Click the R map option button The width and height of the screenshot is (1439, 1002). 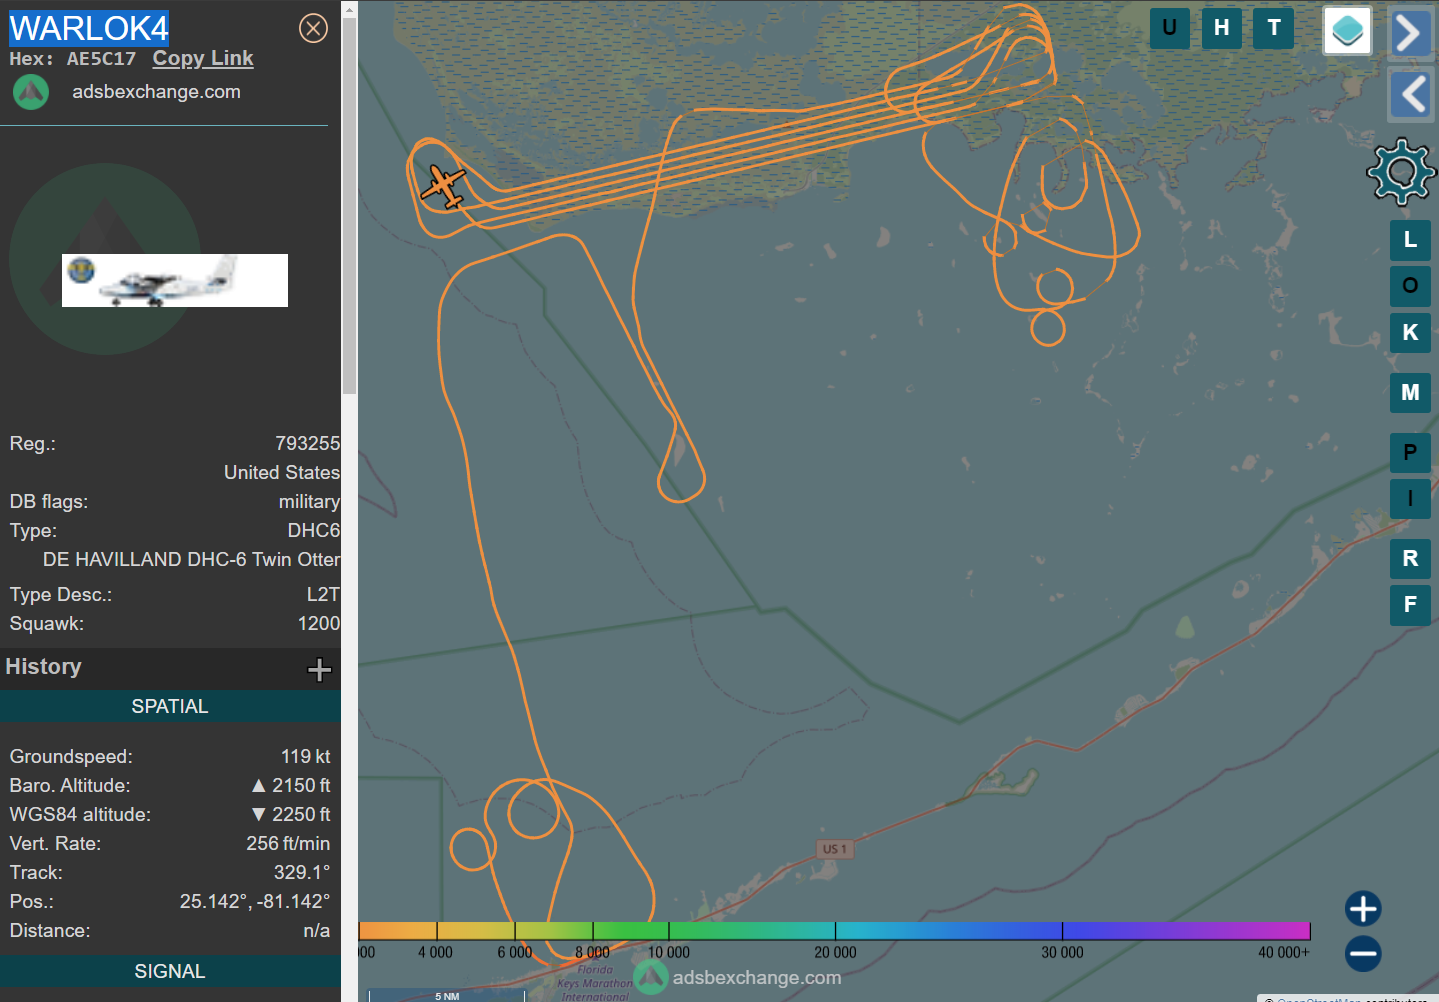tap(1410, 559)
